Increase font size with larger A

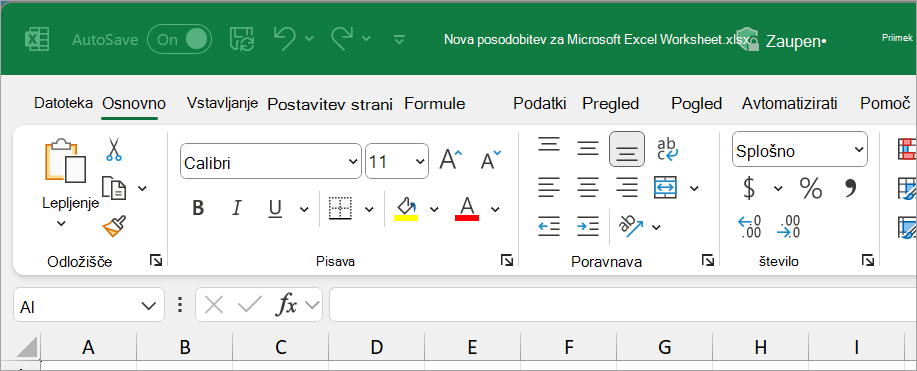pyautogui.click(x=450, y=160)
